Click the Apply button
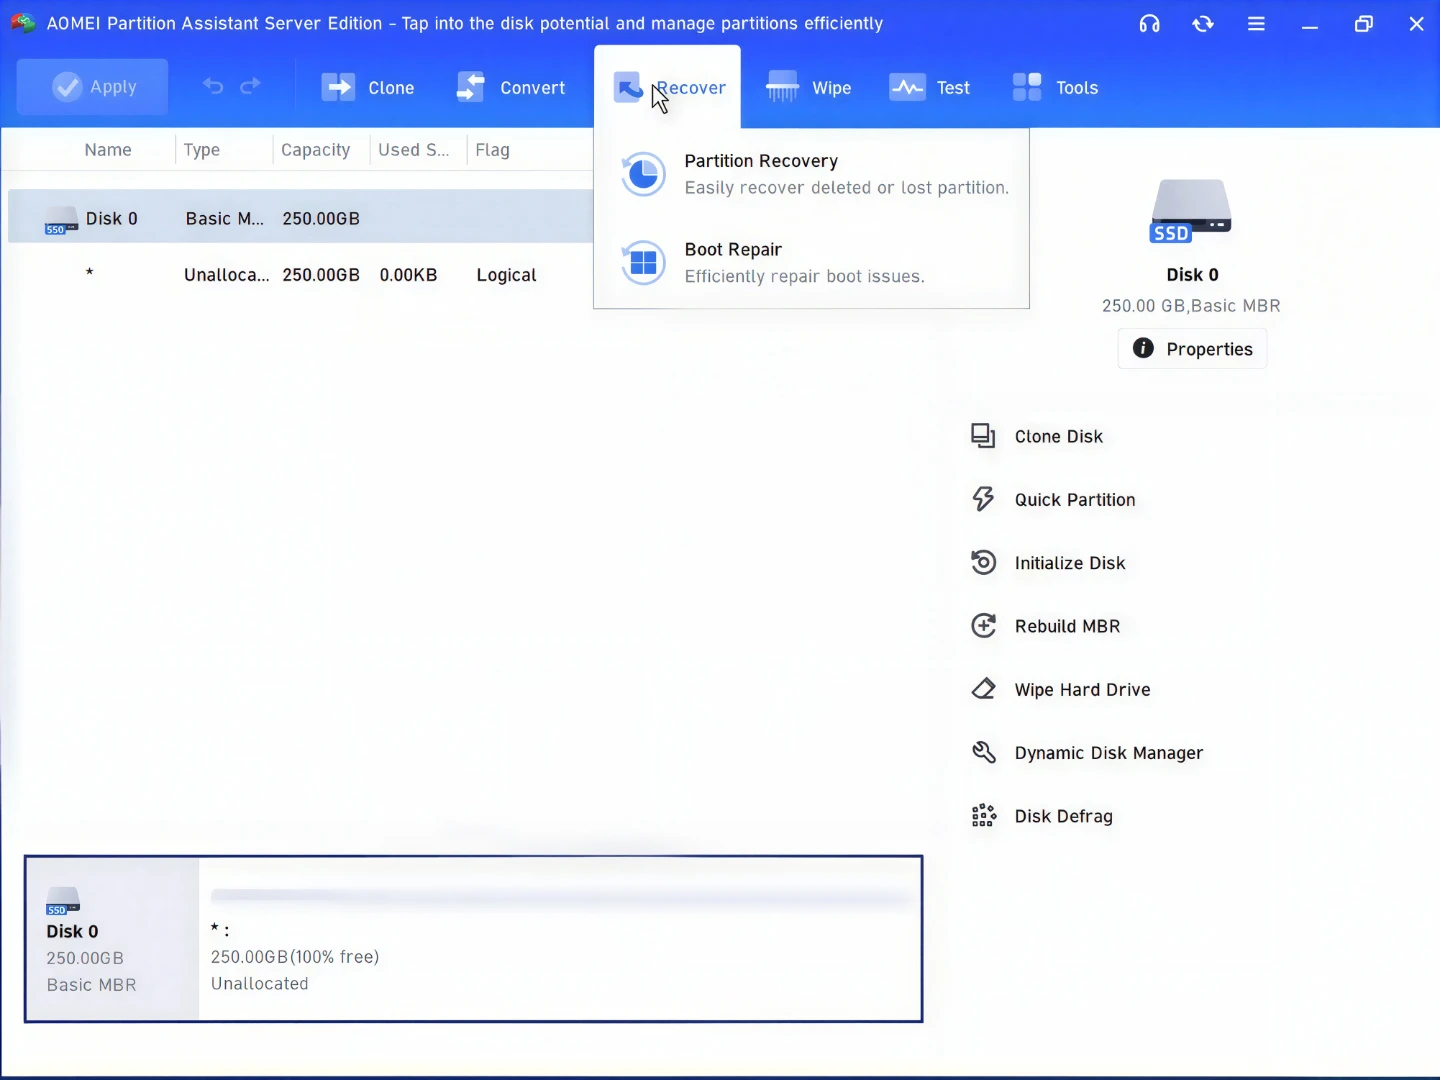Screen dimensions: 1440x1080 point(93,87)
